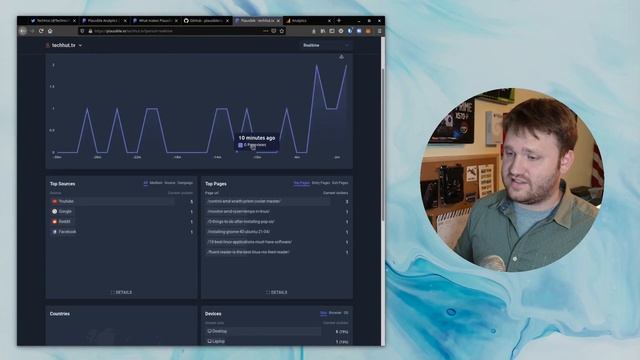
Task: Switch to the Analytics browser tab
Action: pos(308,20)
